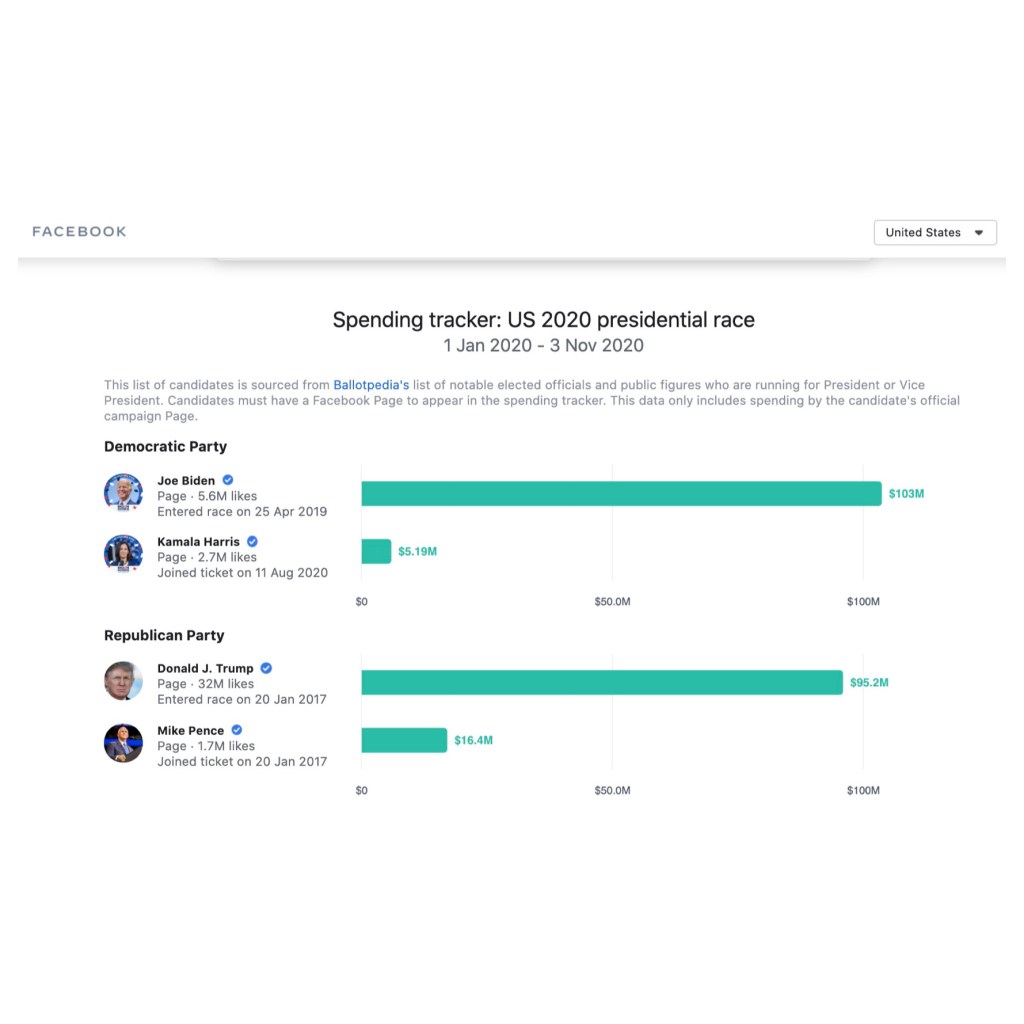Open Donald J. Trump's page name link

(x=205, y=669)
